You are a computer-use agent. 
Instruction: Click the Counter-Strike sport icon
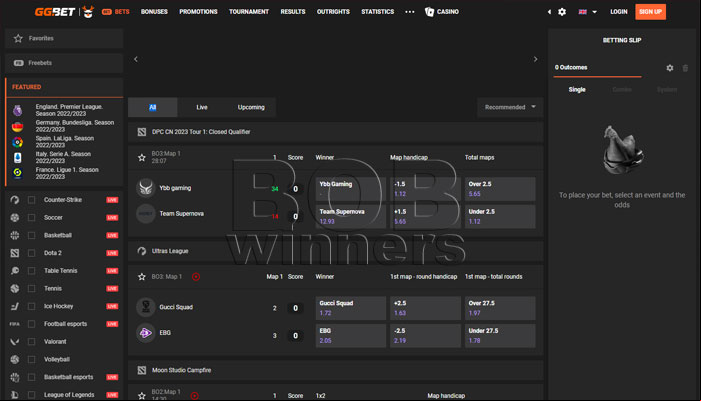click(x=15, y=200)
